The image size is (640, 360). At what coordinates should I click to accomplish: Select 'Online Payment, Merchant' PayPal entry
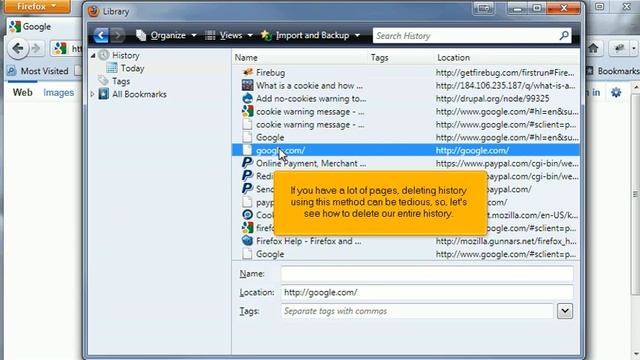coord(311,163)
